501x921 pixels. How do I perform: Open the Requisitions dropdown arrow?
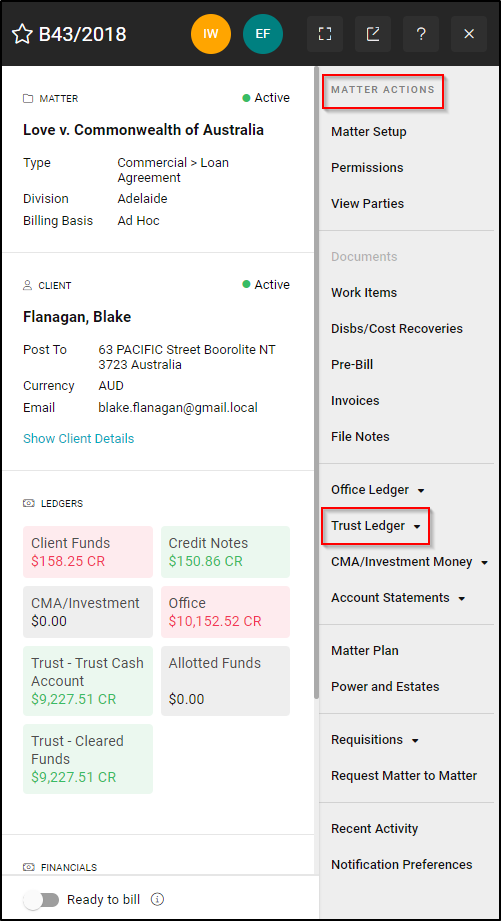[415, 741]
